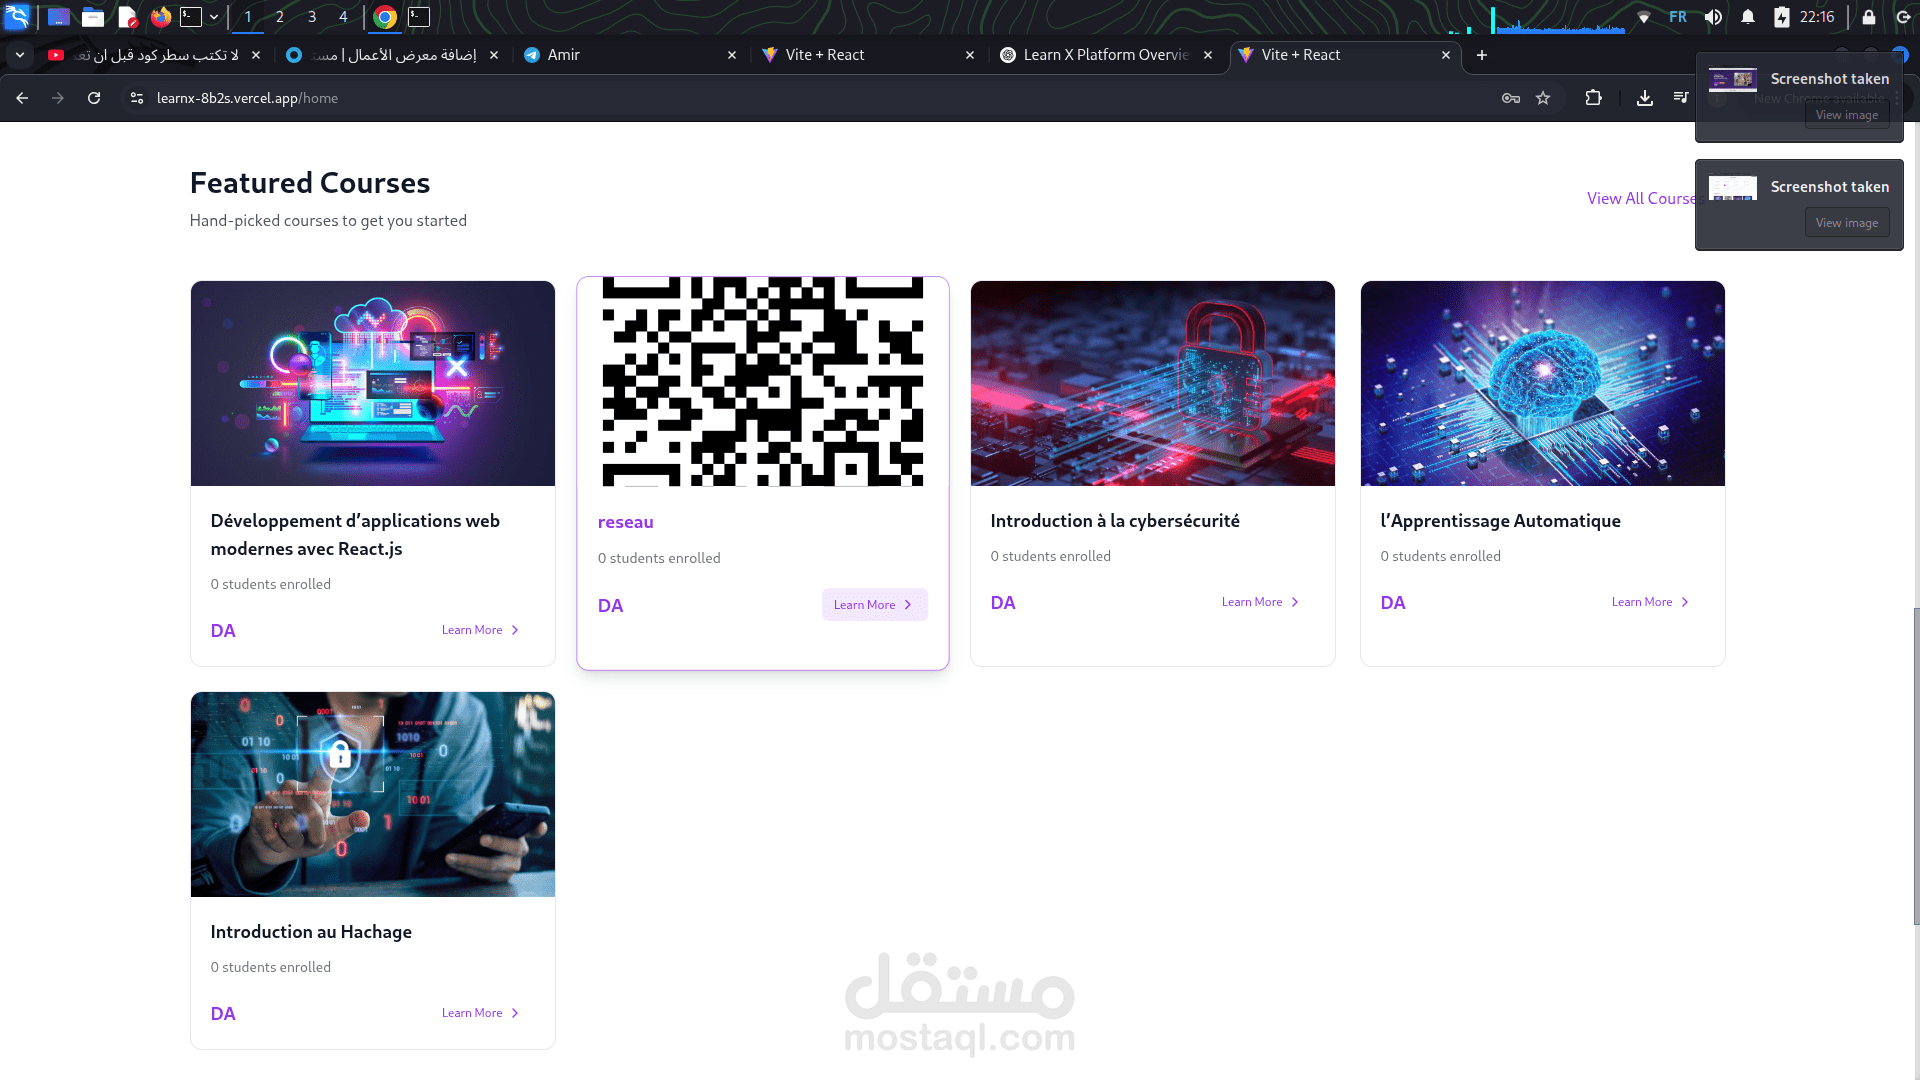Click Learn More on Apprentissage Automatique course
Viewport: 1920px width, 1080px height.
click(x=1650, y=602)
